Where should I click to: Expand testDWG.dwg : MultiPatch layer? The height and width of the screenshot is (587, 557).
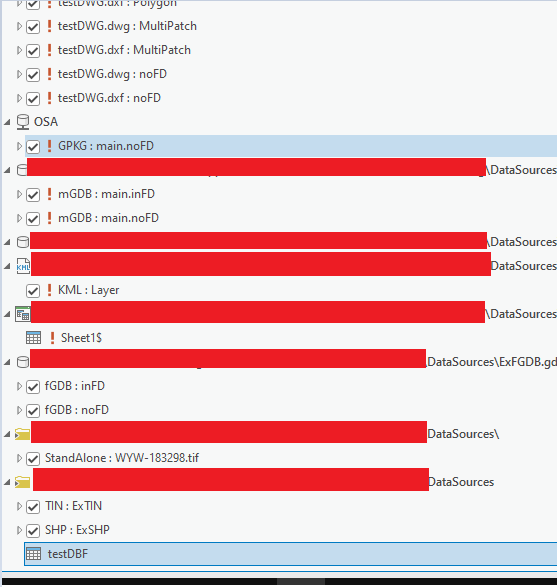(x=19, y=26)
